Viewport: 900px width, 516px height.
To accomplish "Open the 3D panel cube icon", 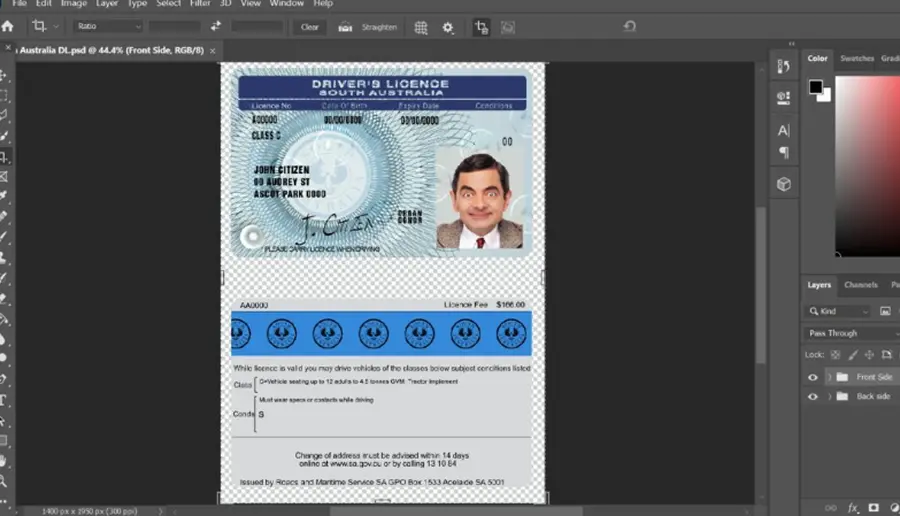I will tap(783, 184).
